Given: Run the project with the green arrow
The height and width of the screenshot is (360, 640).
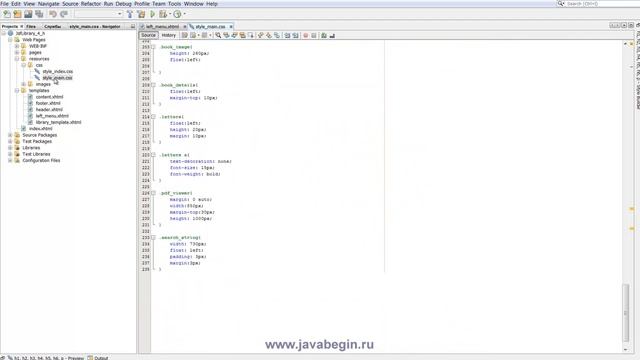Looking at the screenshot, I should (153, 14).
